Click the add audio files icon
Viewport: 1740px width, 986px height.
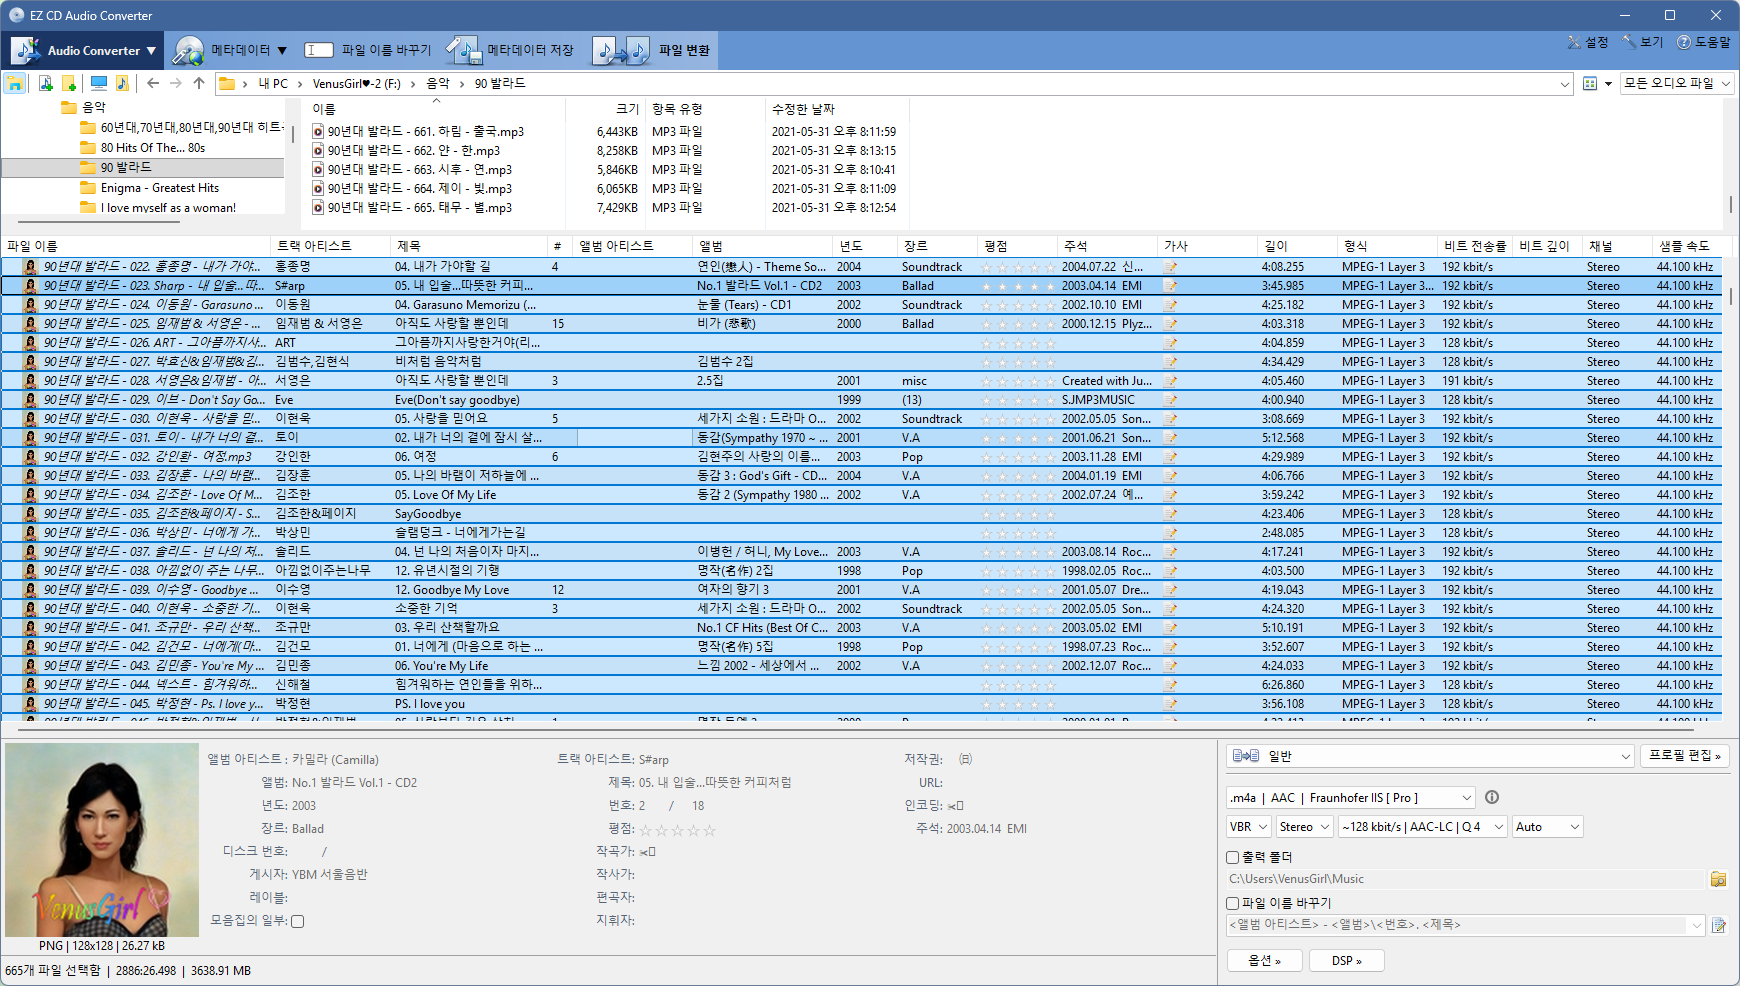click(45, 83)
